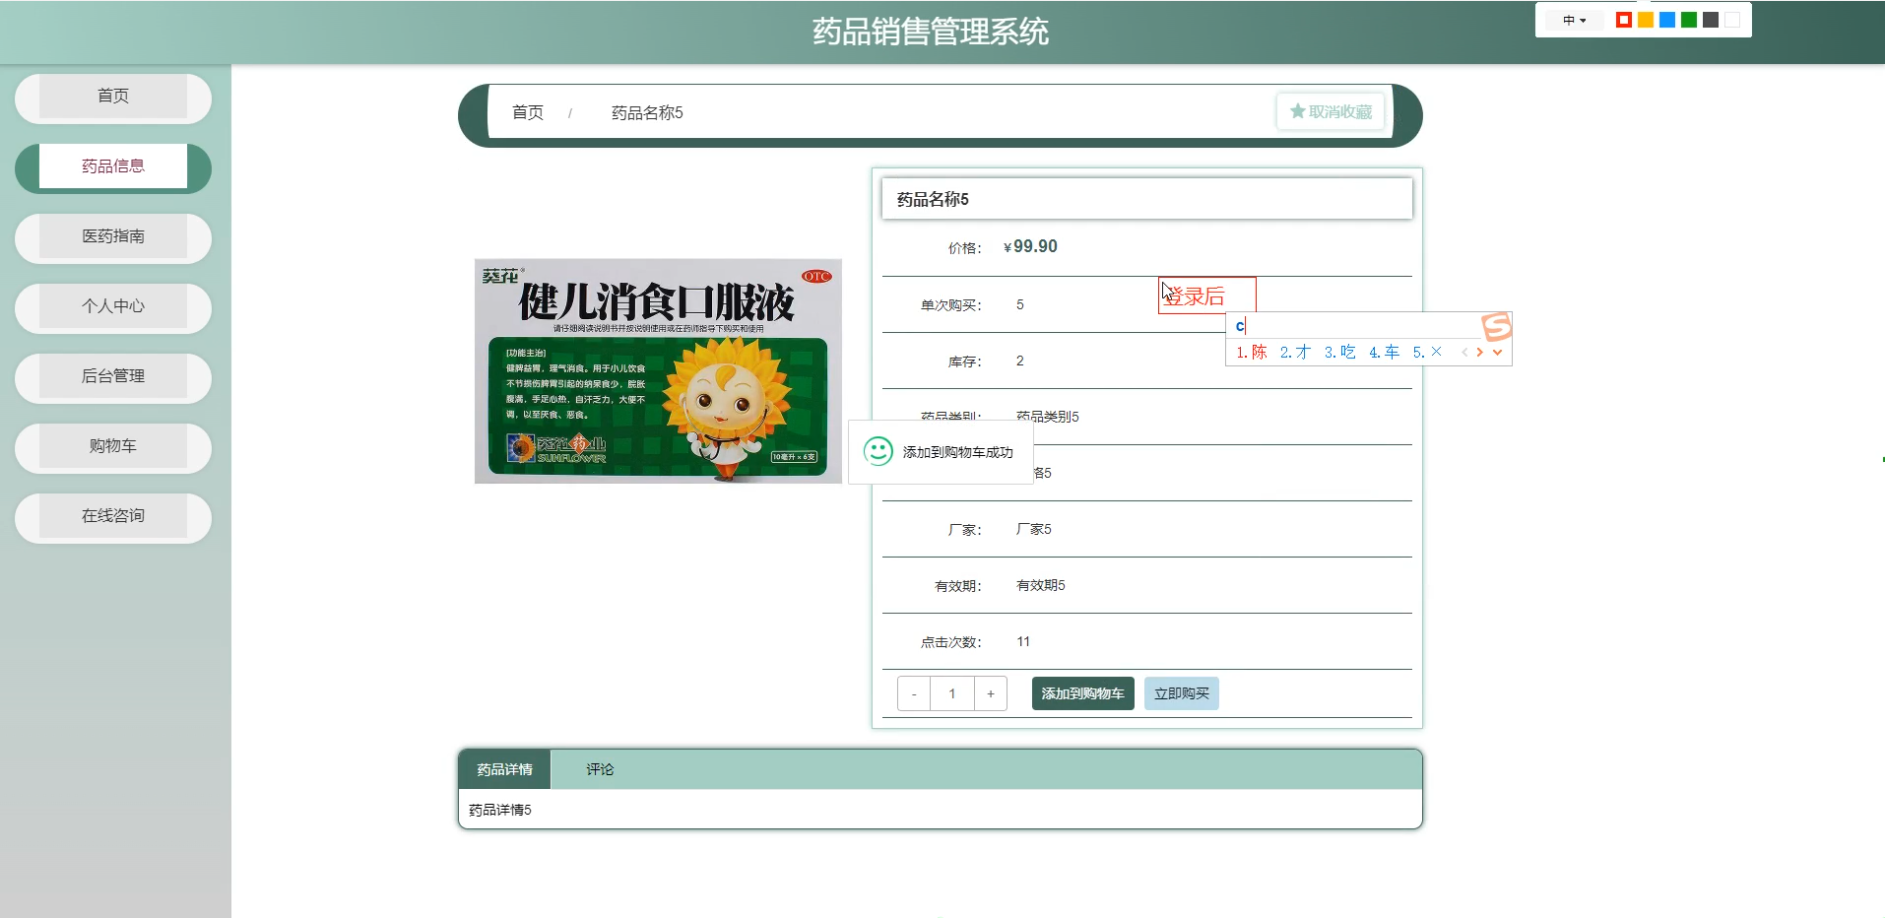Select IME candidate 2.才
1885x918 pixels.
(x=1295, y=352)
